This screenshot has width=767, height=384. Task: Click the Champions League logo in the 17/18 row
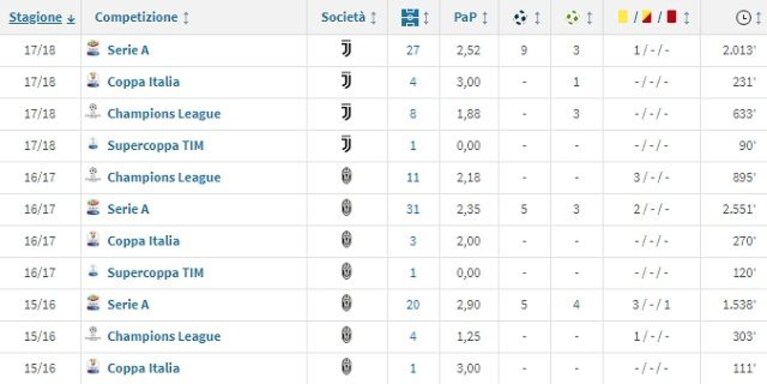click(93, 113)
